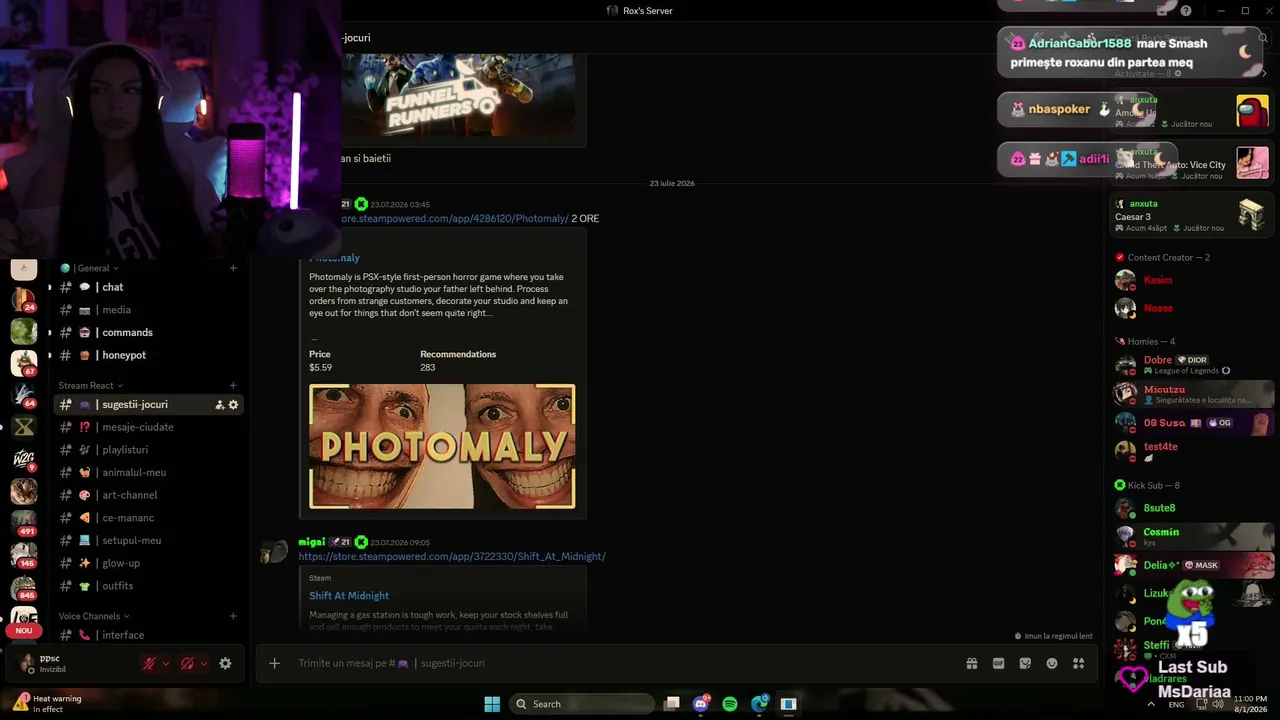The image size is (1280, 720).
Task: Open the server with 145 notifications badge
Action: point(24,555)
